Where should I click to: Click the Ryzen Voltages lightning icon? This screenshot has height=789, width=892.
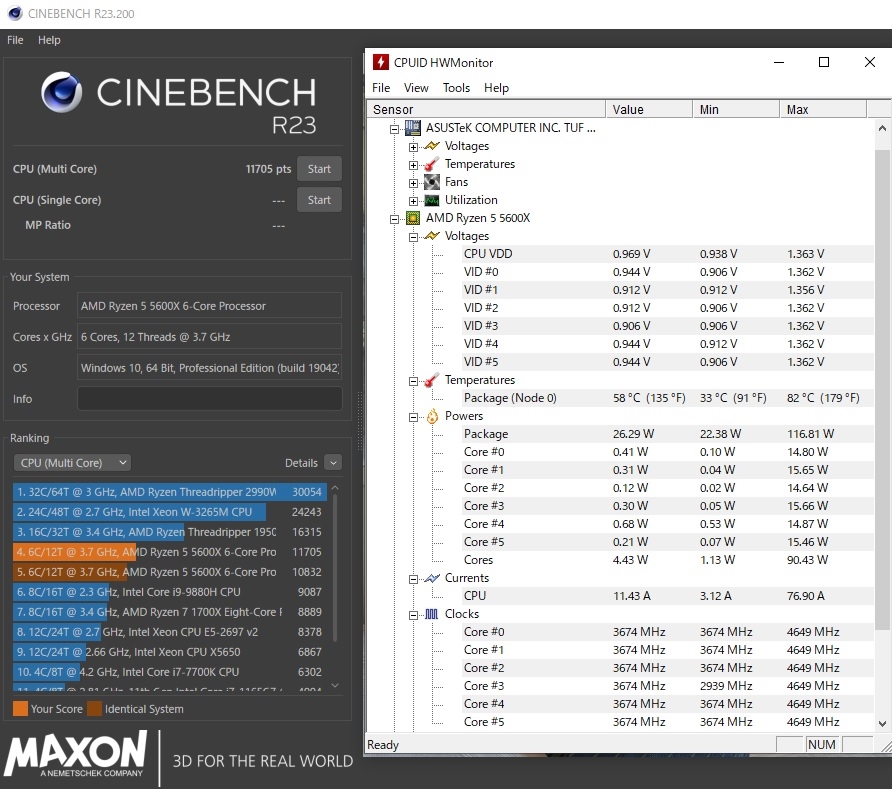(432, 236)
